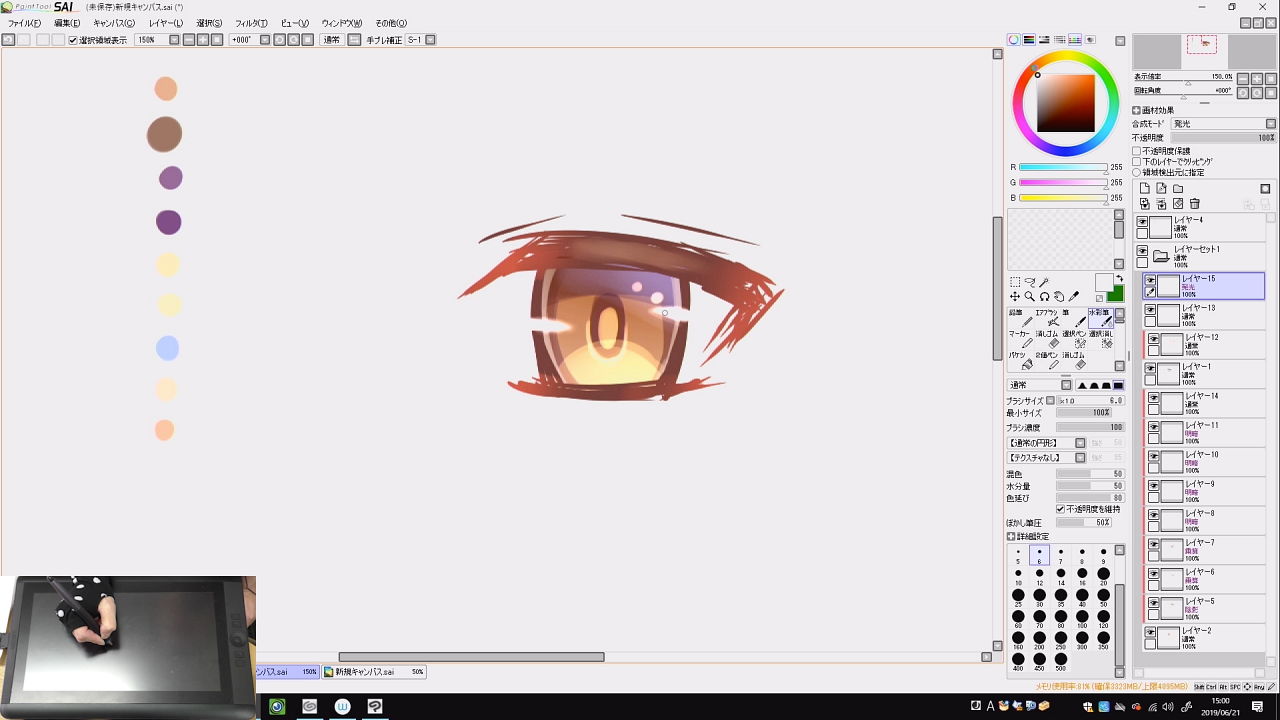Toggle 不透明度を維持 checkbox
This screenshot has height=720, width=1280.
(1061, 510)
